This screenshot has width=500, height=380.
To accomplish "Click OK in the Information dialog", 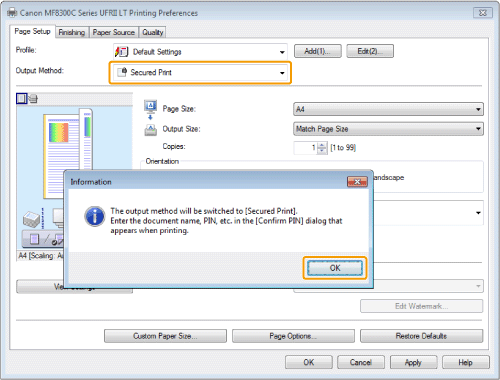I will 335,268.
